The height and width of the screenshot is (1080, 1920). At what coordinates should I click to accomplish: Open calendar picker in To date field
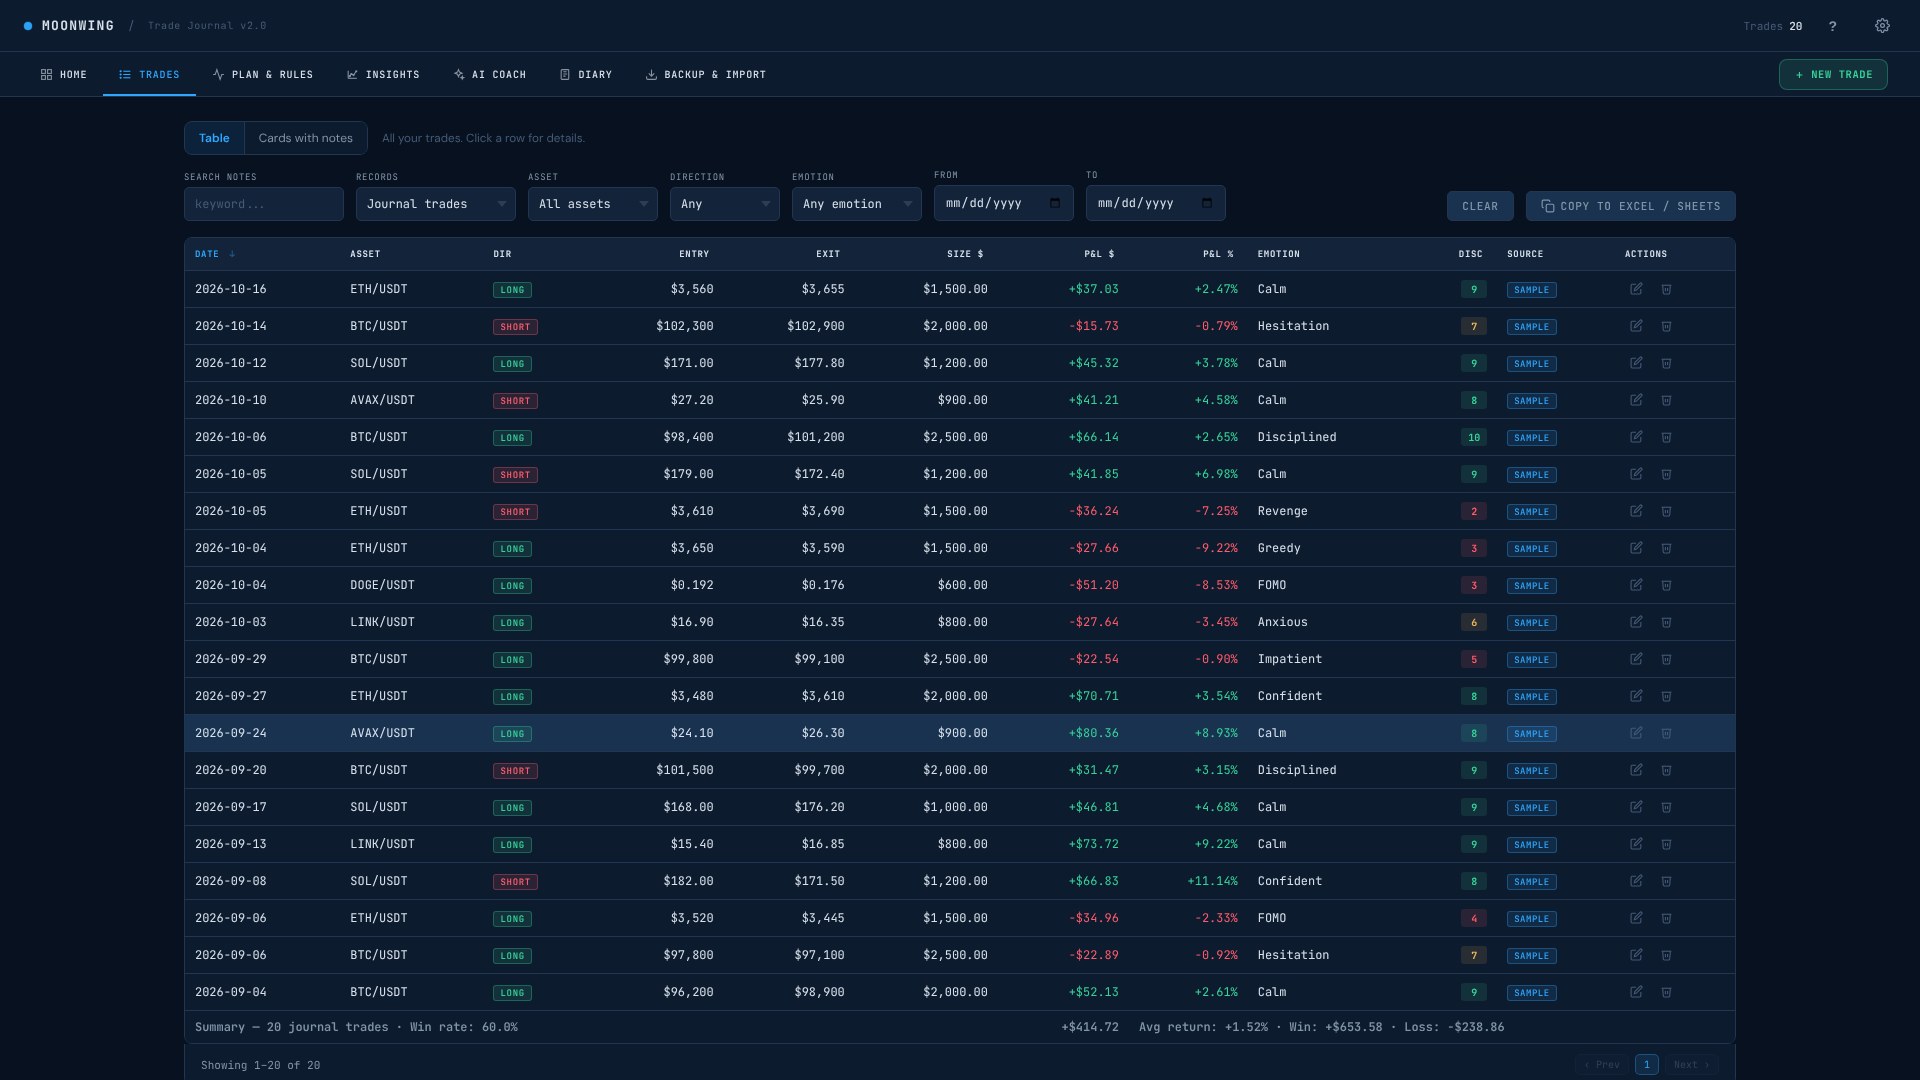[1207, 203]
